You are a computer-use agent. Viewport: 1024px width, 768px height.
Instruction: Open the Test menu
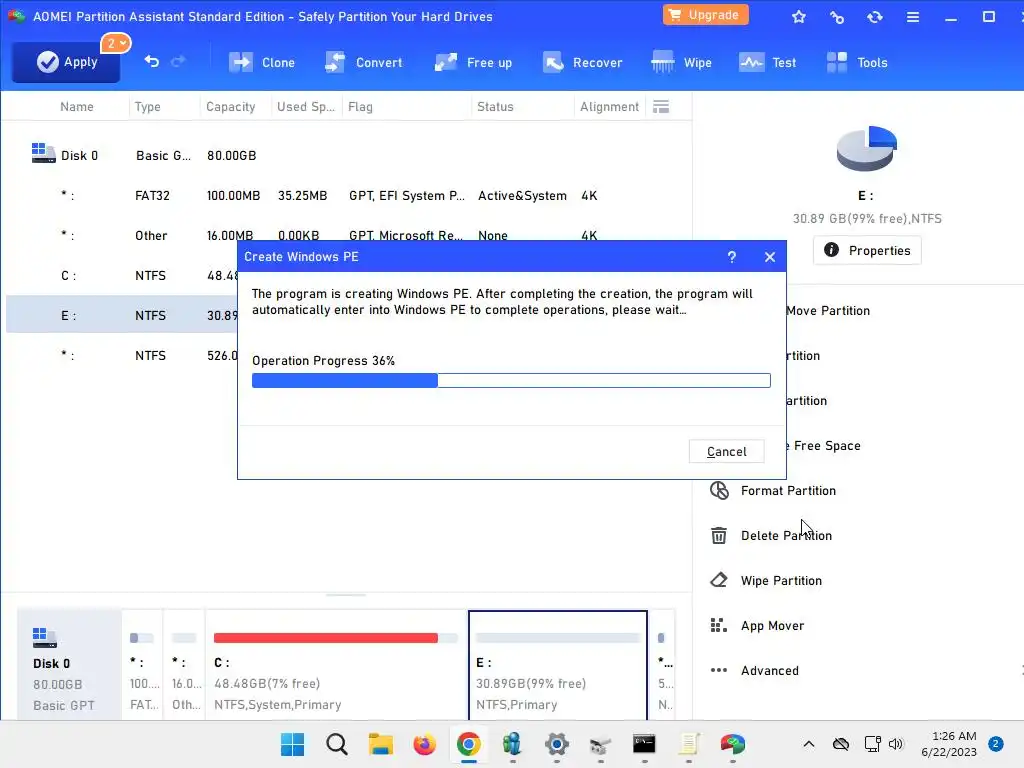tap(767, 63)
